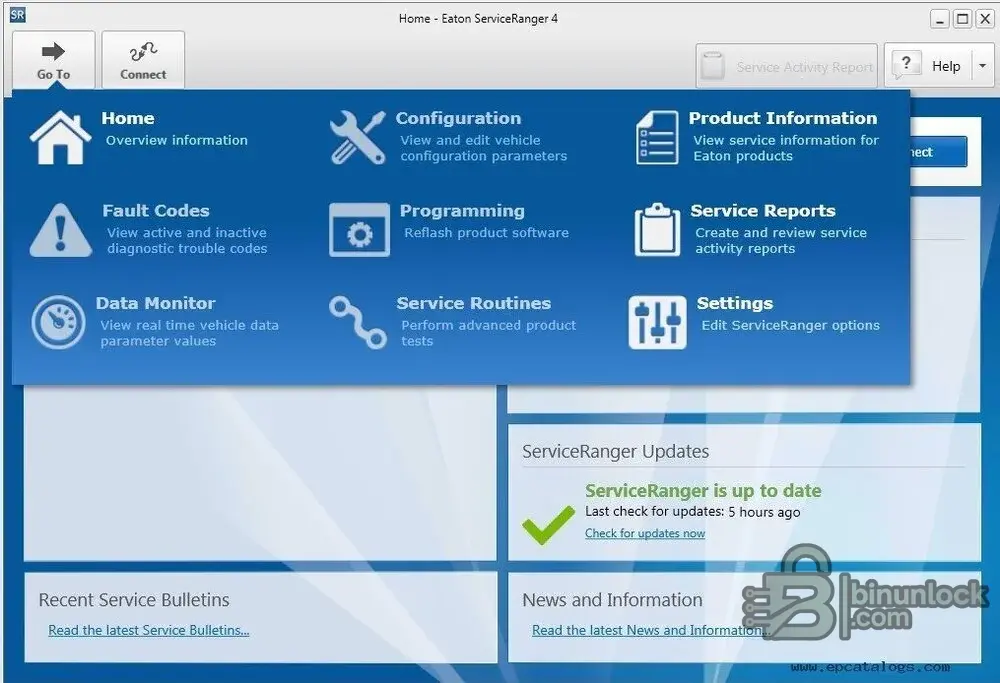Click the Service Activity Report button text
The image size is (1000, 683).
pos(804,66)
